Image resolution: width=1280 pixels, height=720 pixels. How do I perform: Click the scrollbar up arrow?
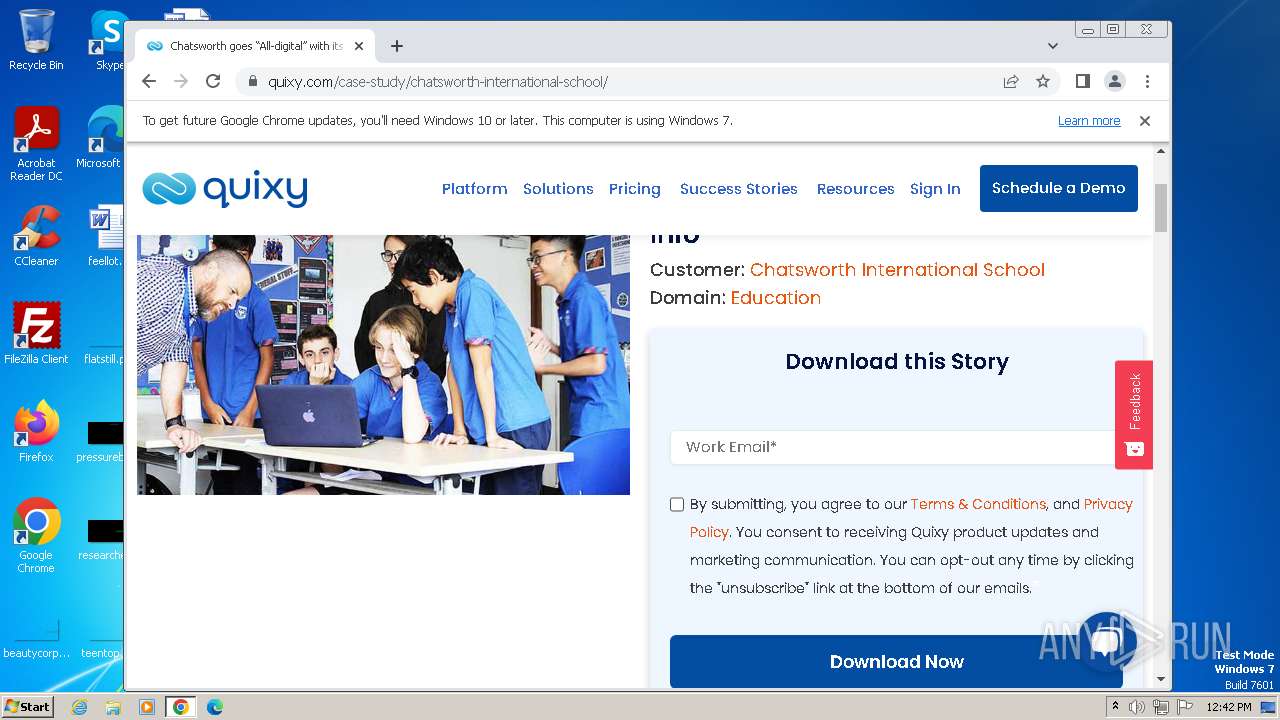(x=1161, y=151)
